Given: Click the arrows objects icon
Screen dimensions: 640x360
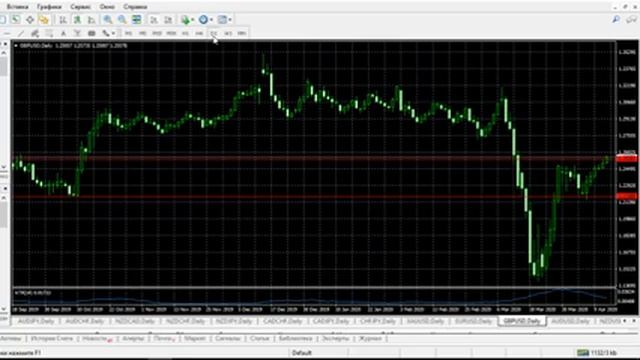Looking at the screenshot, I should pyautogui.click(x=106, y=33).
